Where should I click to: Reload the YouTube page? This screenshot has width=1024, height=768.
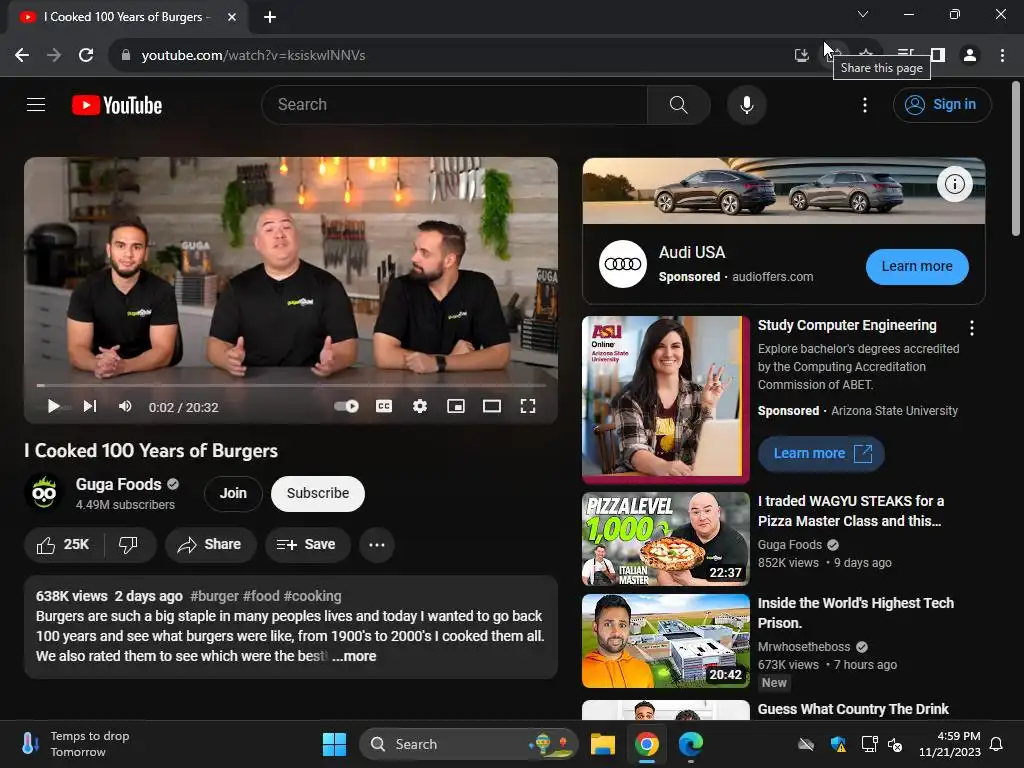[86, 56]
